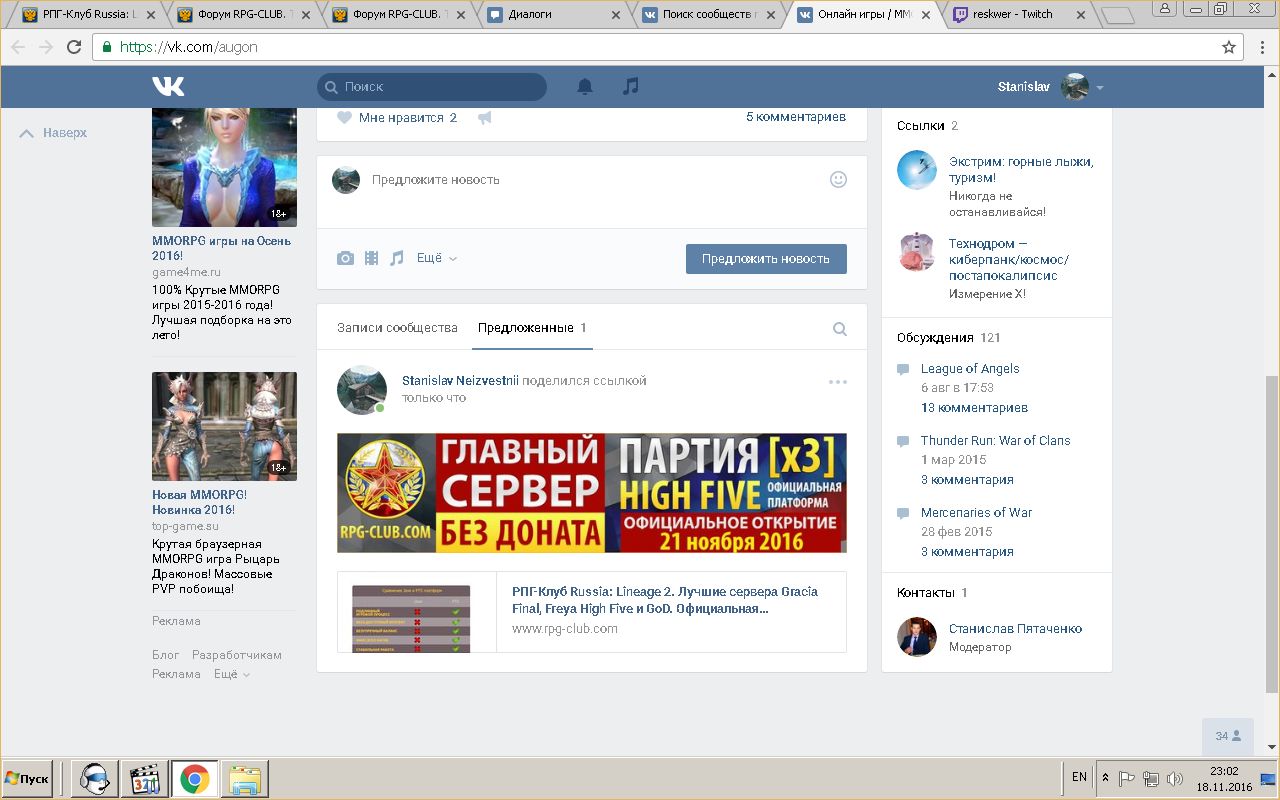Click the page vertical scrollbar thumb
This screenshot has height=800, width=1280.
(1272, 533)
